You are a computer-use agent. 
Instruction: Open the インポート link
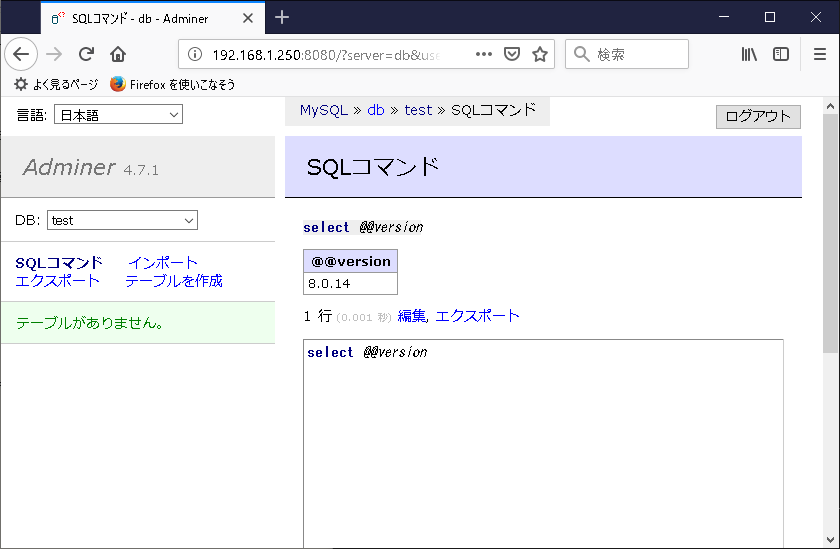(x=163, y=262)
